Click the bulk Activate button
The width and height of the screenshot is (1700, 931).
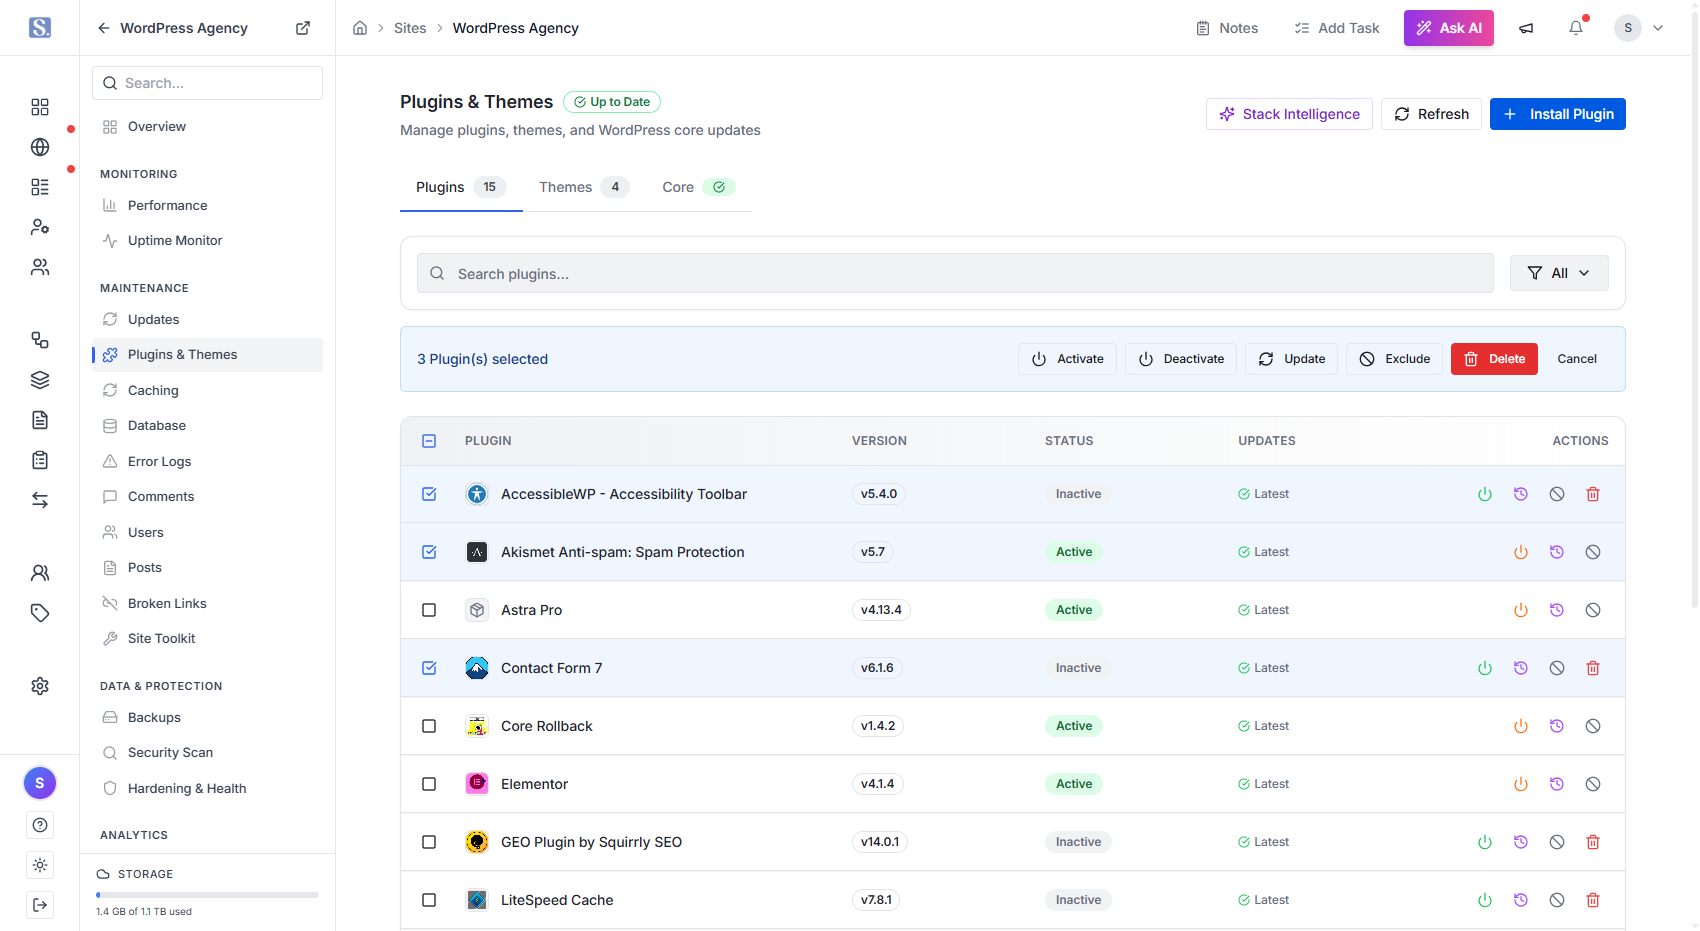[1068, 359]
